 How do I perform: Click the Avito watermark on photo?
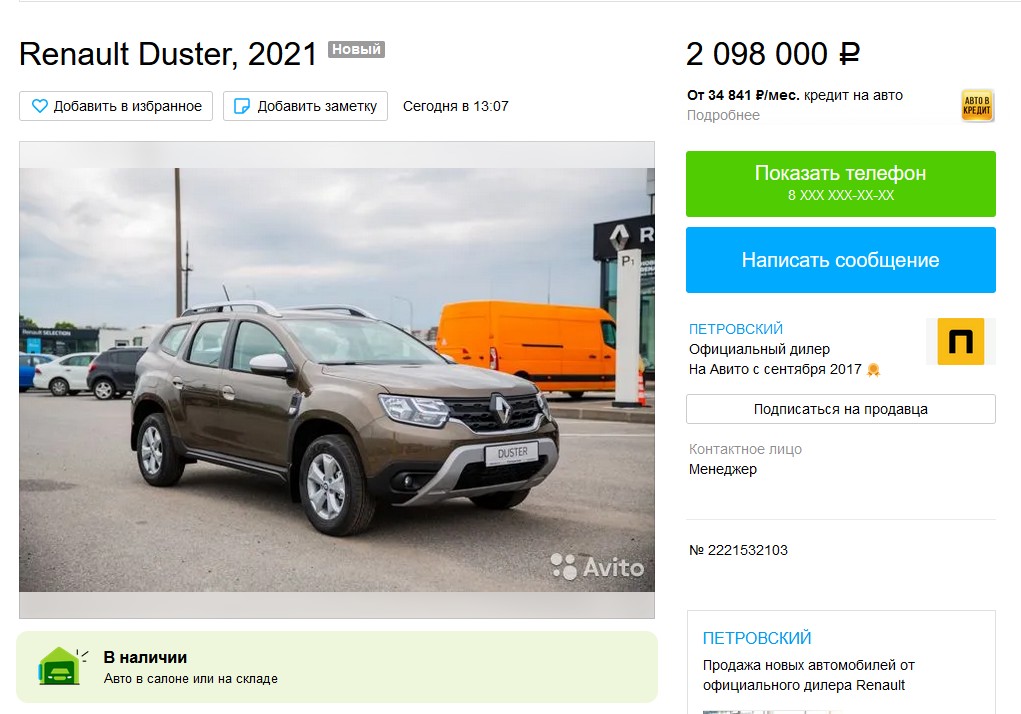click(597, 566)
